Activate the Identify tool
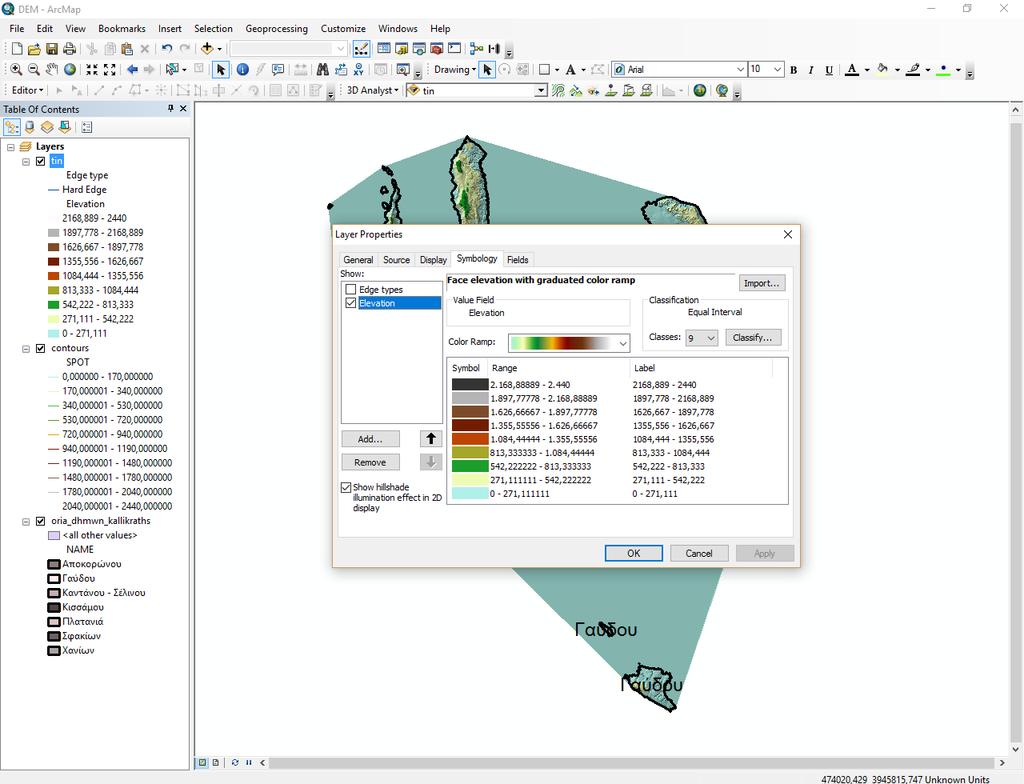1024x784 pixels. [x=242, y=69]
